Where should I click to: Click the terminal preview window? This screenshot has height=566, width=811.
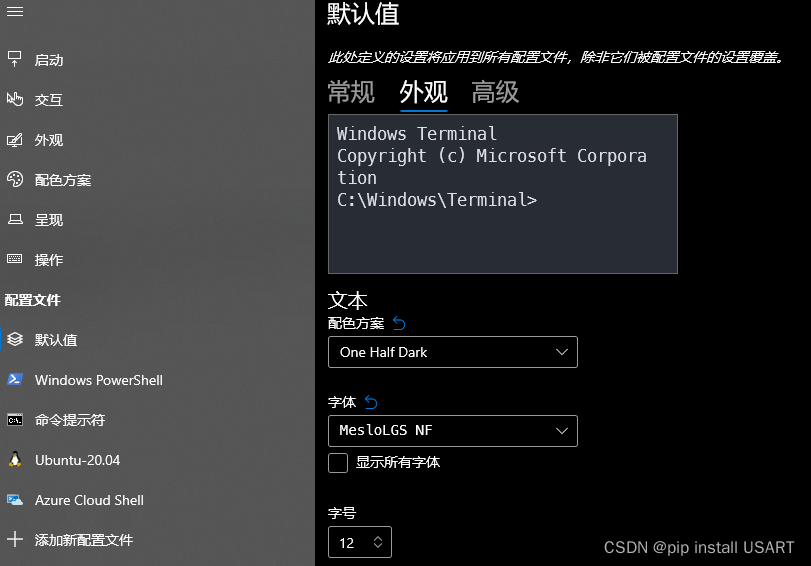[x=502, y=193]
